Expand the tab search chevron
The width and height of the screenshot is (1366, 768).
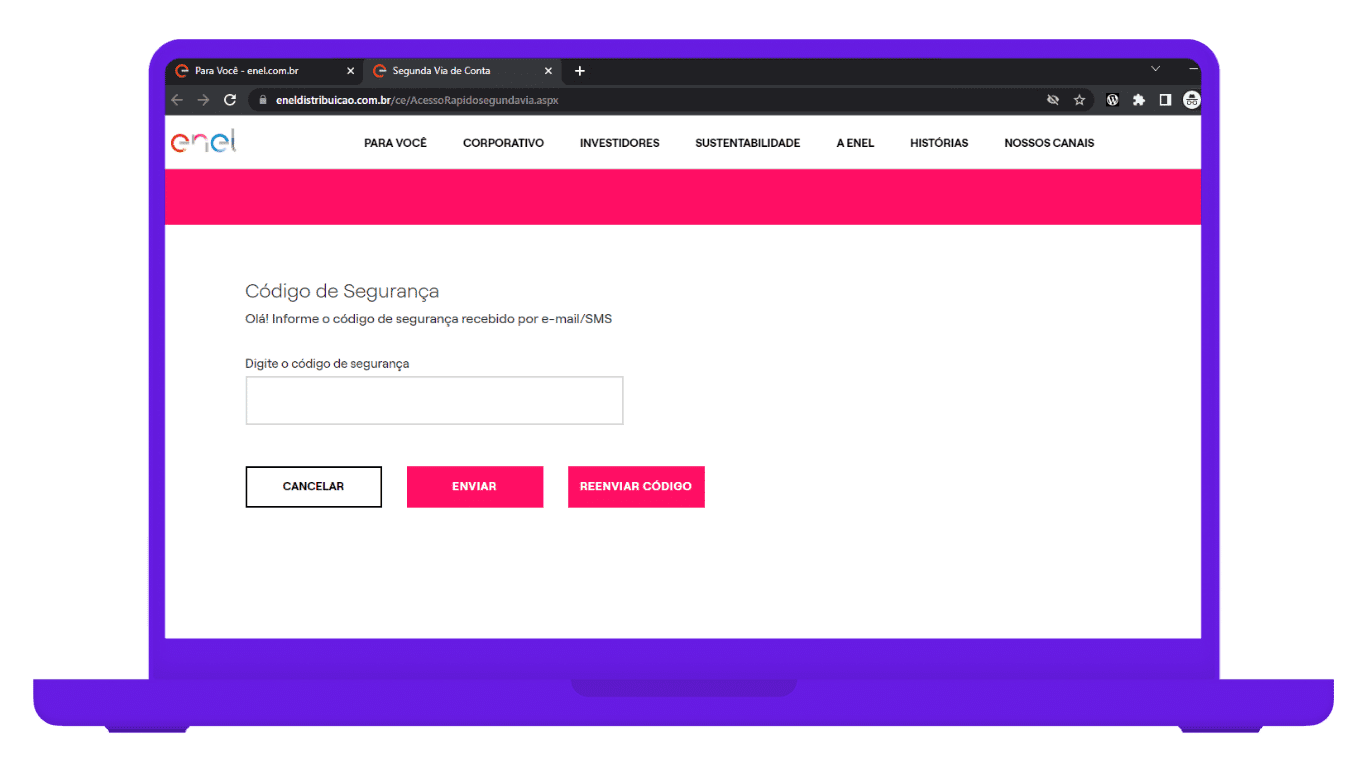click(x=1155, y=69)
